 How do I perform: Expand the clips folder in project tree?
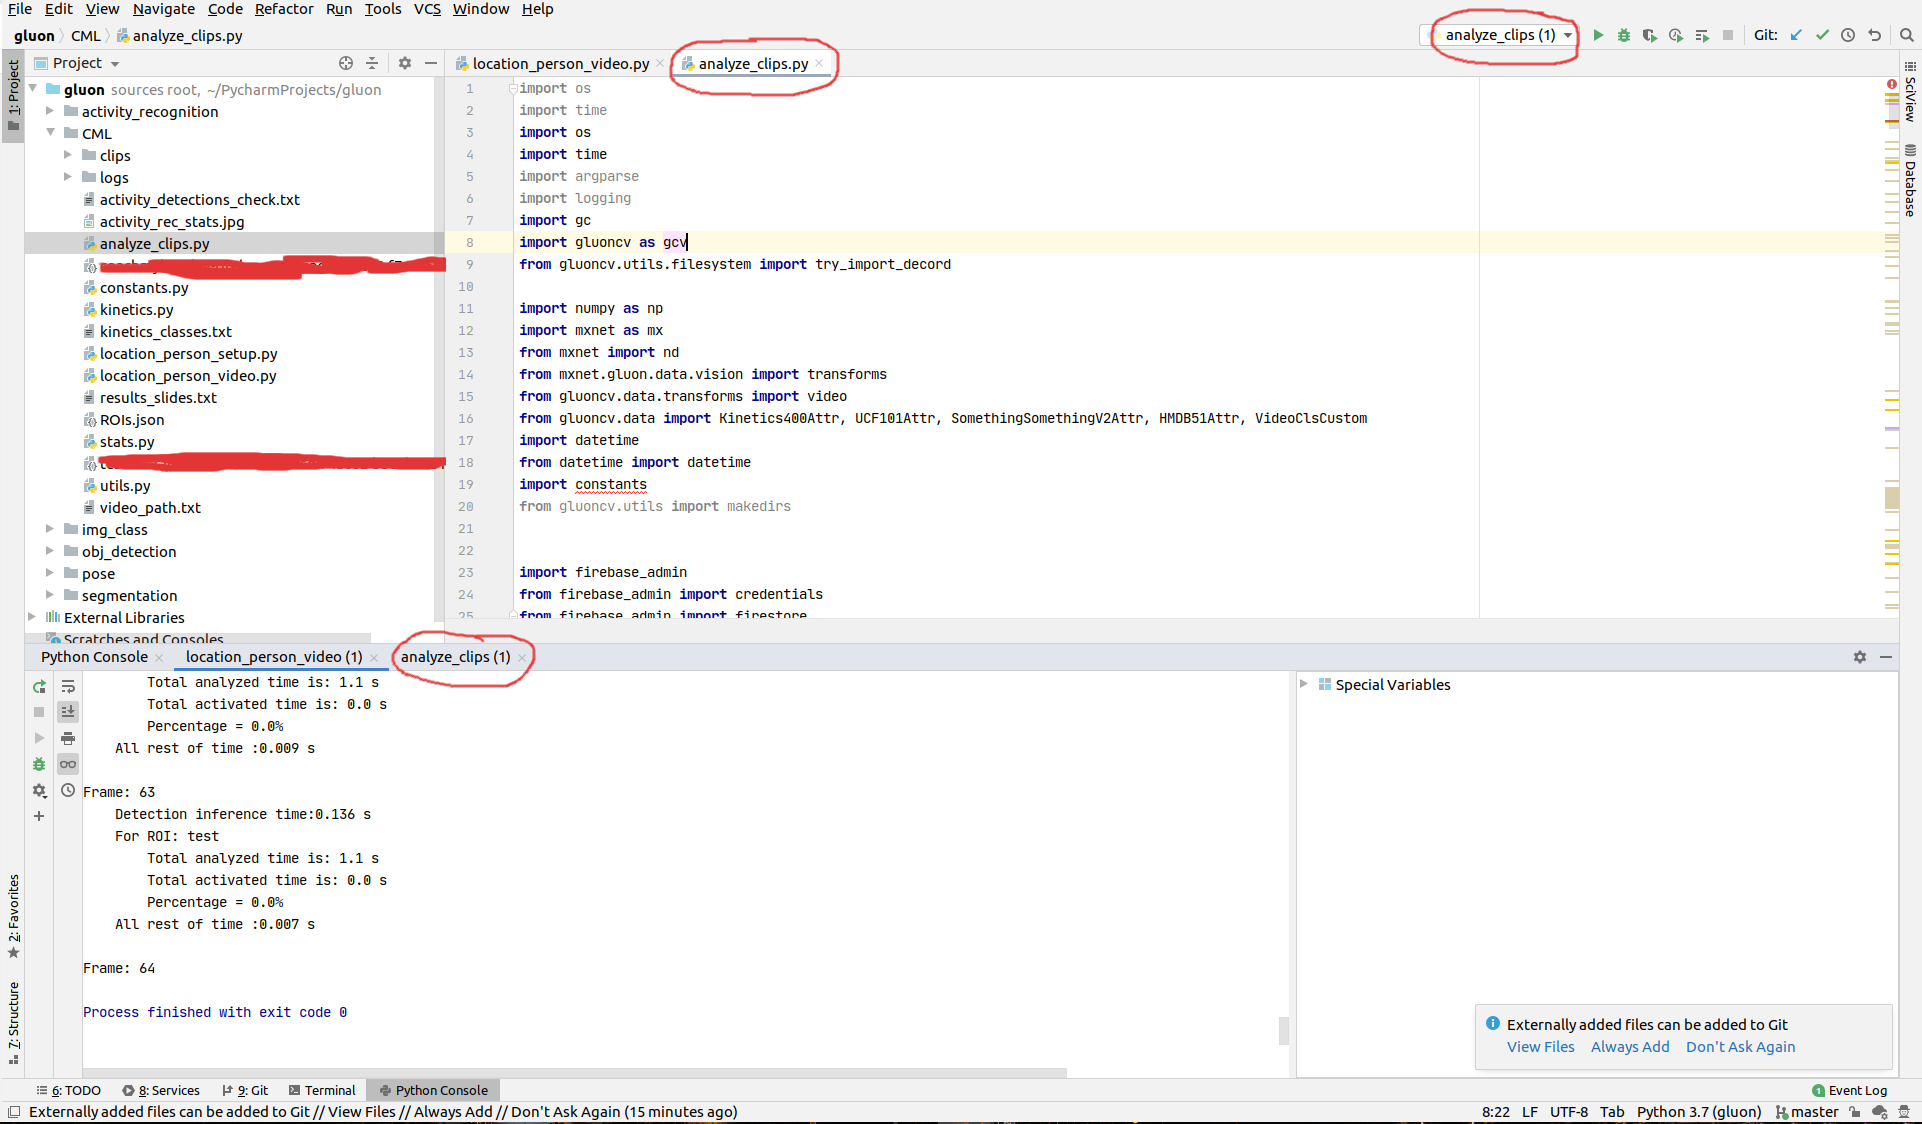(68, 155)
